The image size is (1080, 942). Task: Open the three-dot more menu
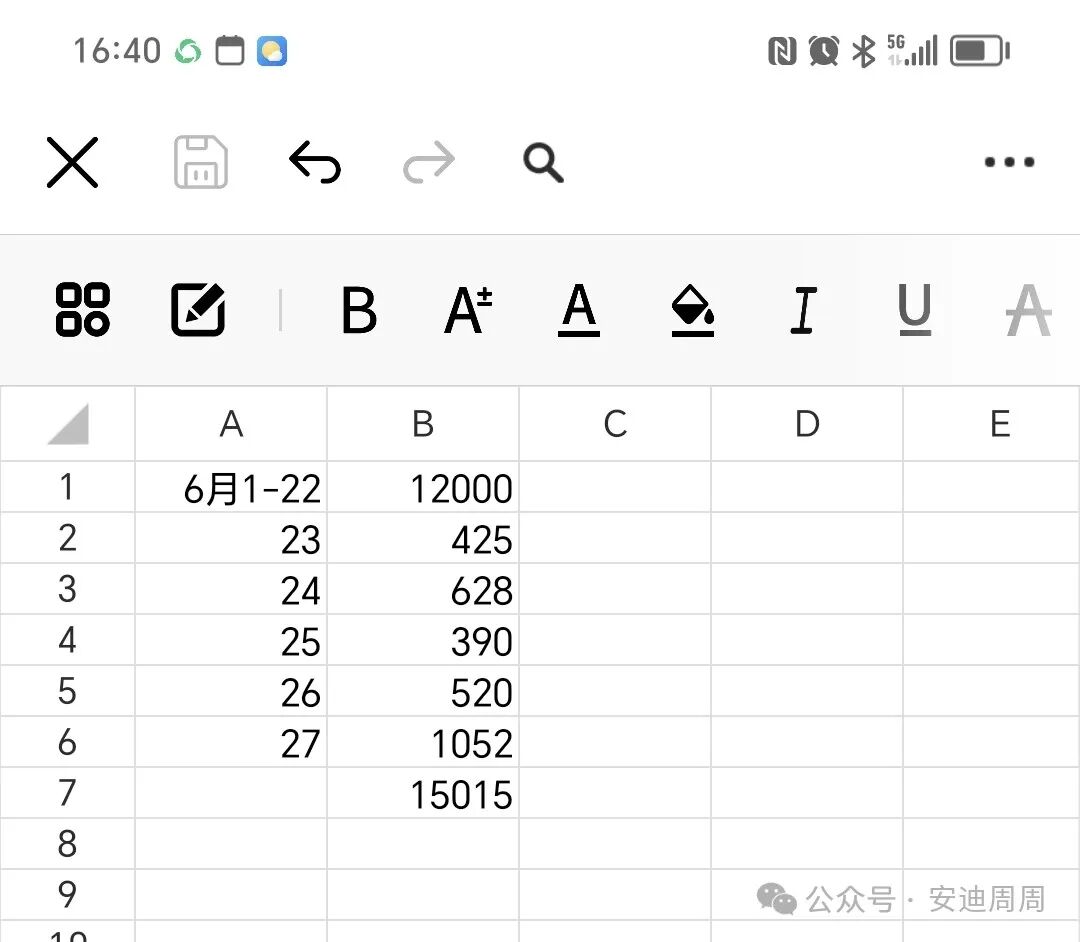pos(1009,163)
